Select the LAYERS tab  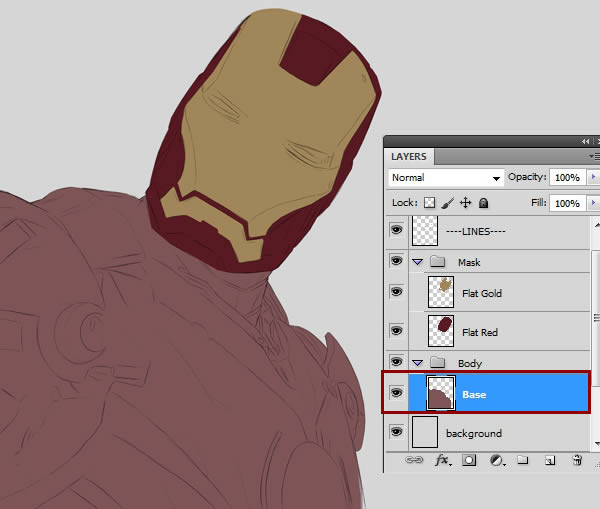tap(409, 157)
